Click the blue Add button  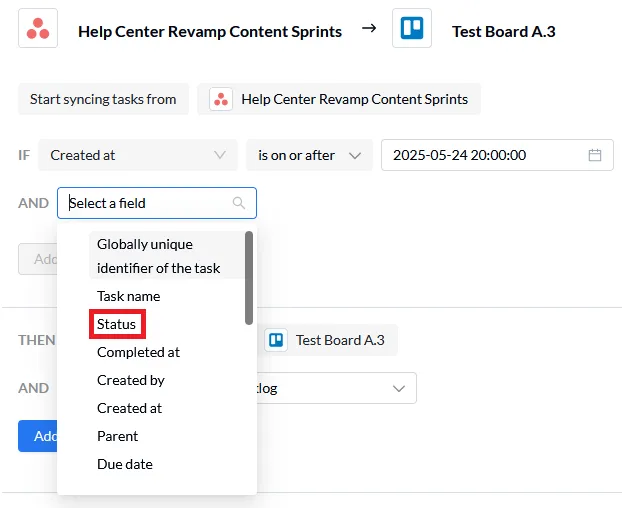coord(38,436)
